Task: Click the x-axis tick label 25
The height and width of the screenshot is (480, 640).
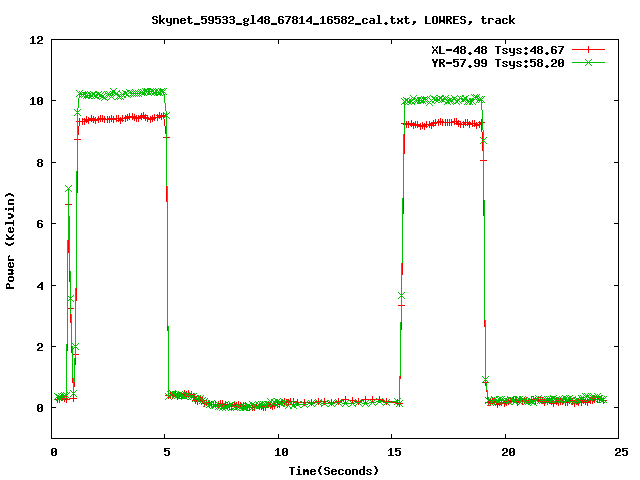Action: [622, 452]
